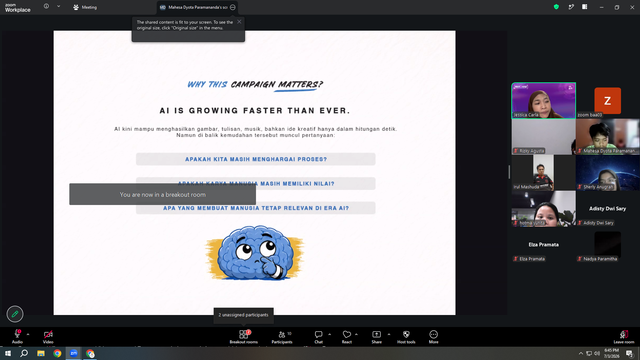
Task: Click the thinking brain illustration on slide
Action: point(255,252)
